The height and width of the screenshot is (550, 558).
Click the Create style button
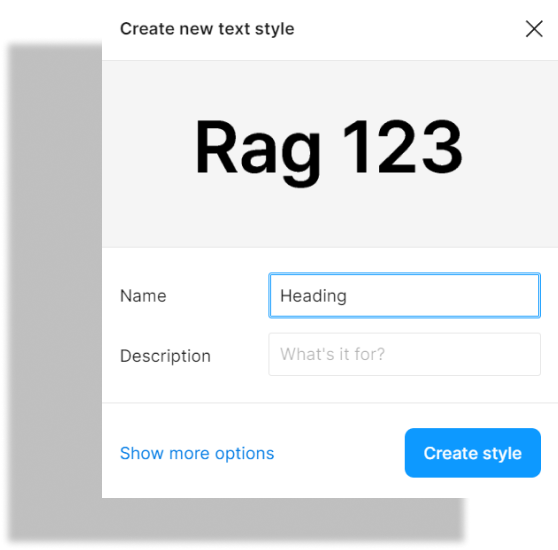coord(473,453)
